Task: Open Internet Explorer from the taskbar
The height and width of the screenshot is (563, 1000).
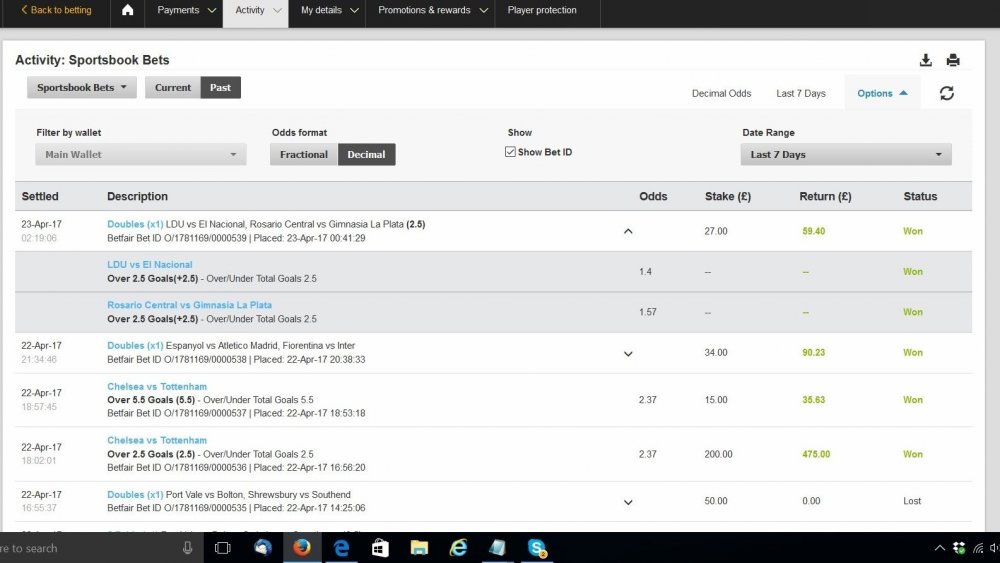Action: point(458,548)
